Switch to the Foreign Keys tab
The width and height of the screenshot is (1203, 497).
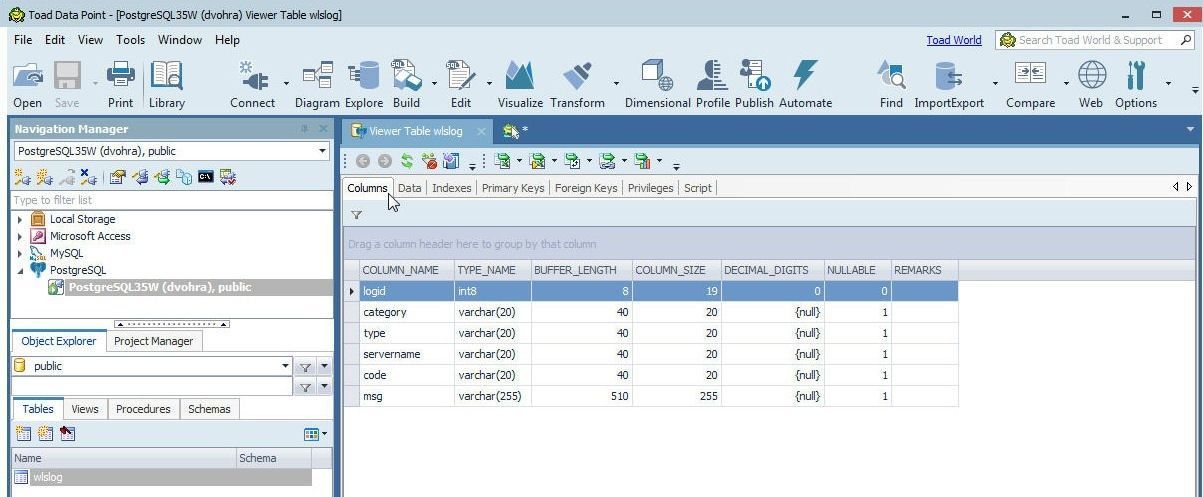pos(586,188)
